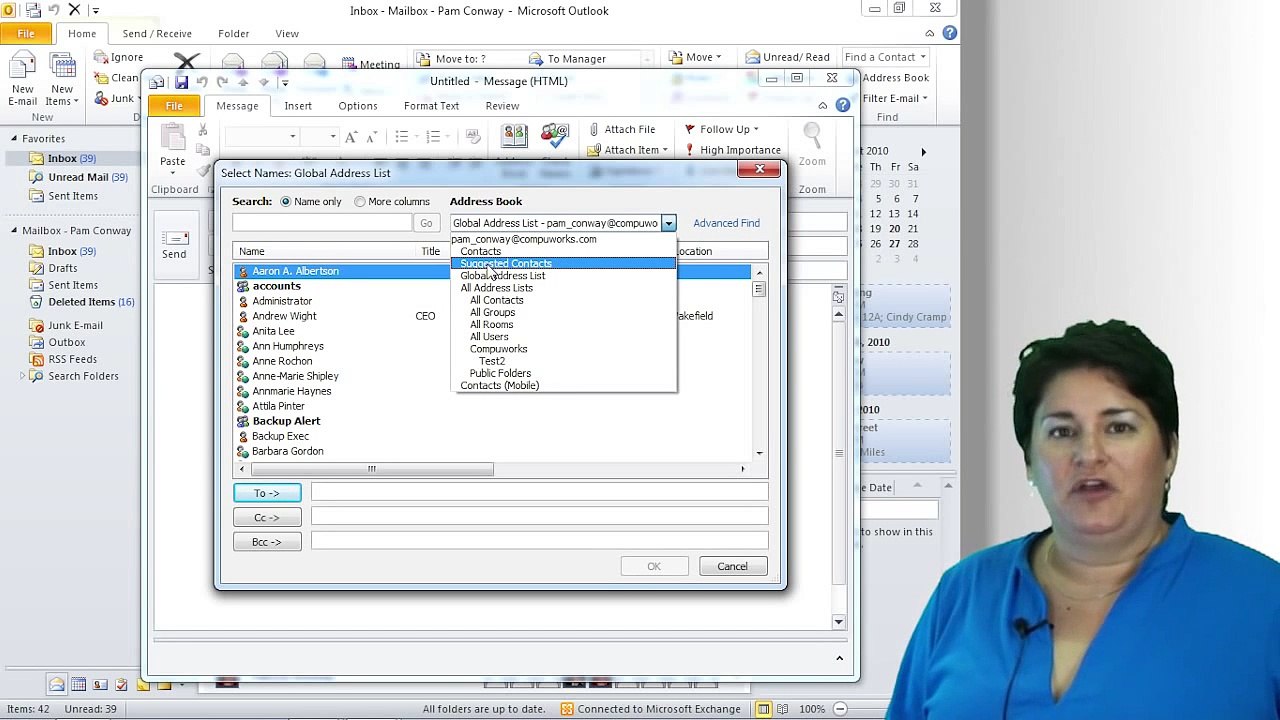Switch to Normal view in status bar
This screenshot has height=720, width=1280.
click(763, 709)
